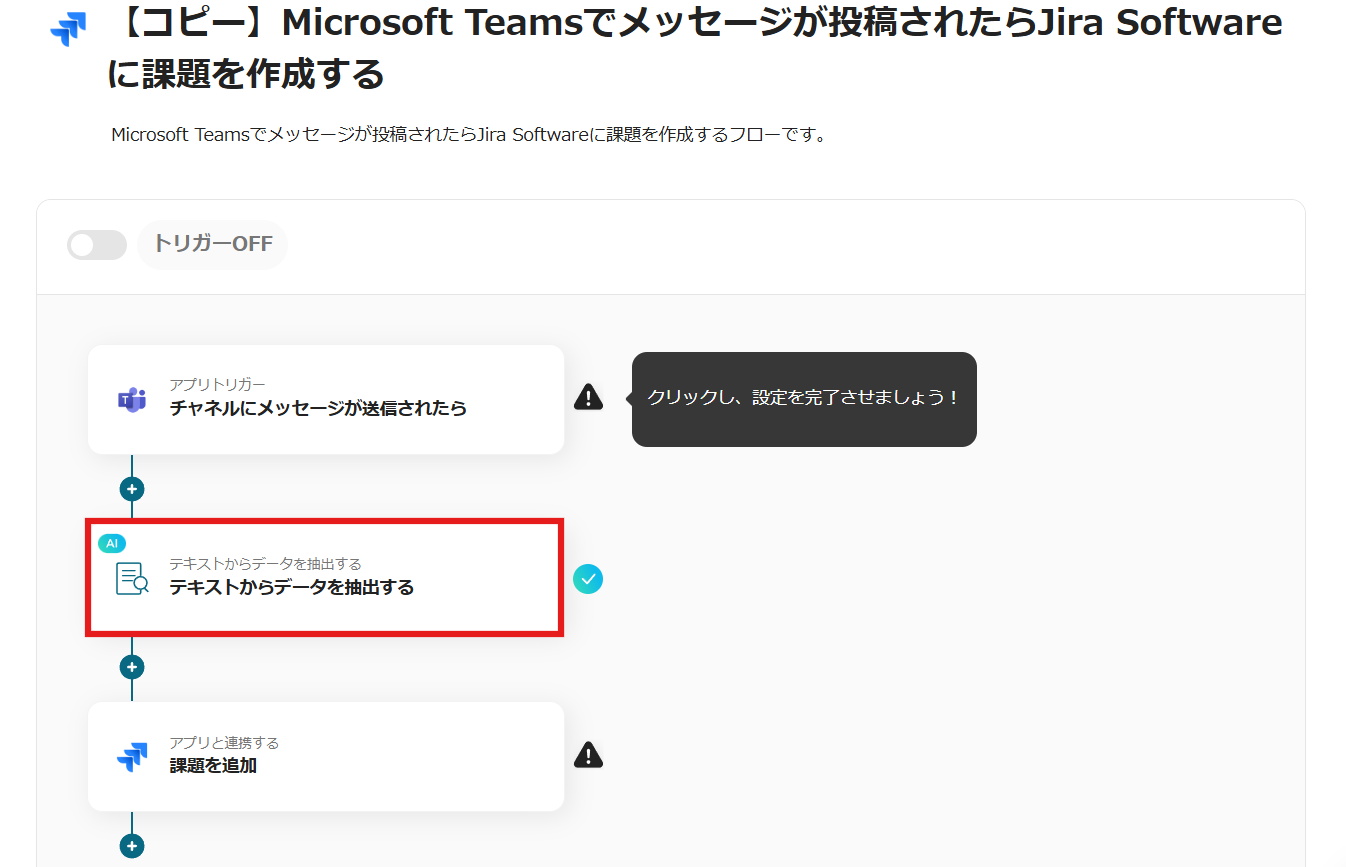Click the flow description text
Screen dimensions: 1346x867
(x=469, y=134)
